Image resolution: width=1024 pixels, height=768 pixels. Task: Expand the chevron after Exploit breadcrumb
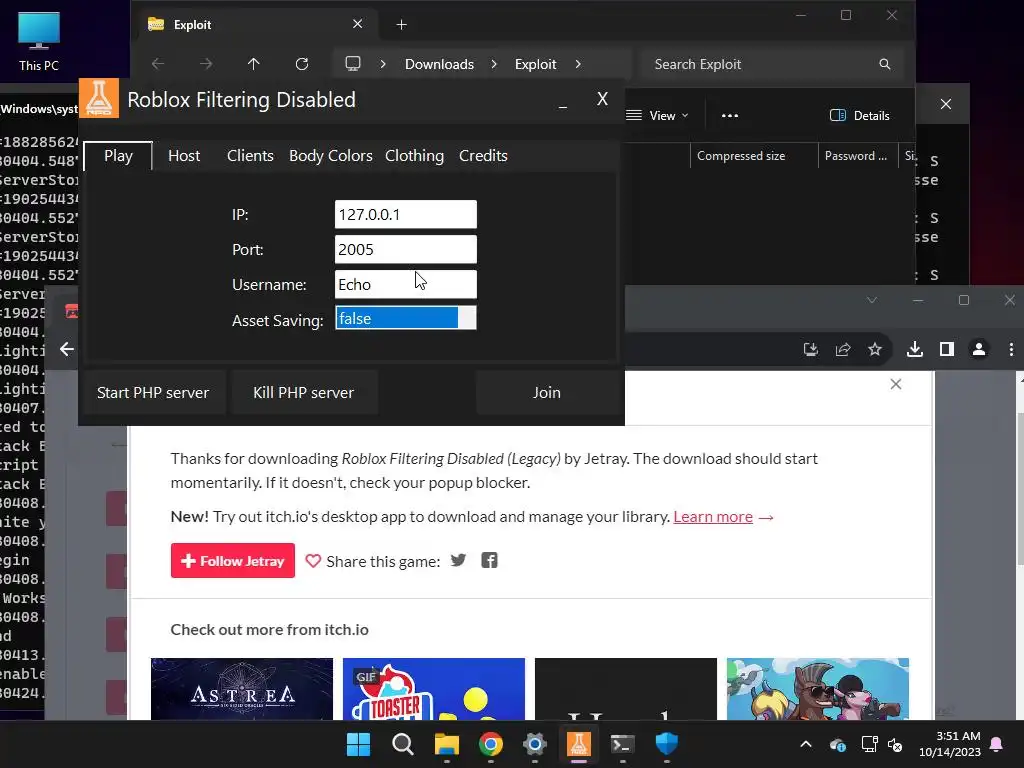(578, 64)
